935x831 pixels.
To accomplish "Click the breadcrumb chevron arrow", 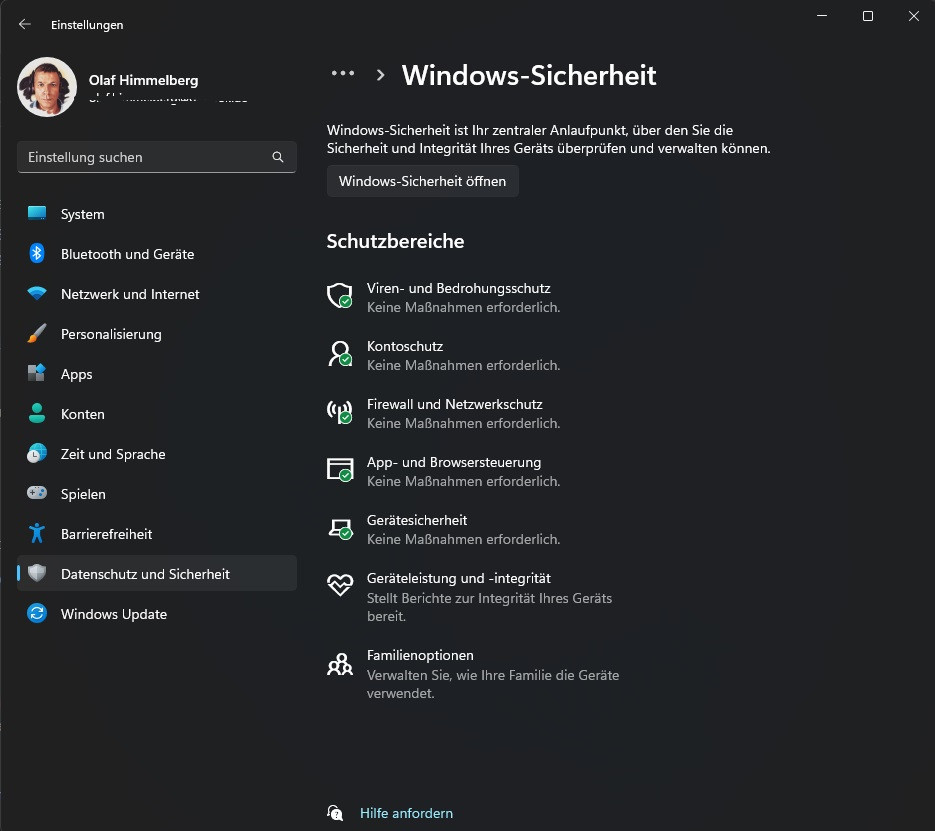I will tap(380, 75).
